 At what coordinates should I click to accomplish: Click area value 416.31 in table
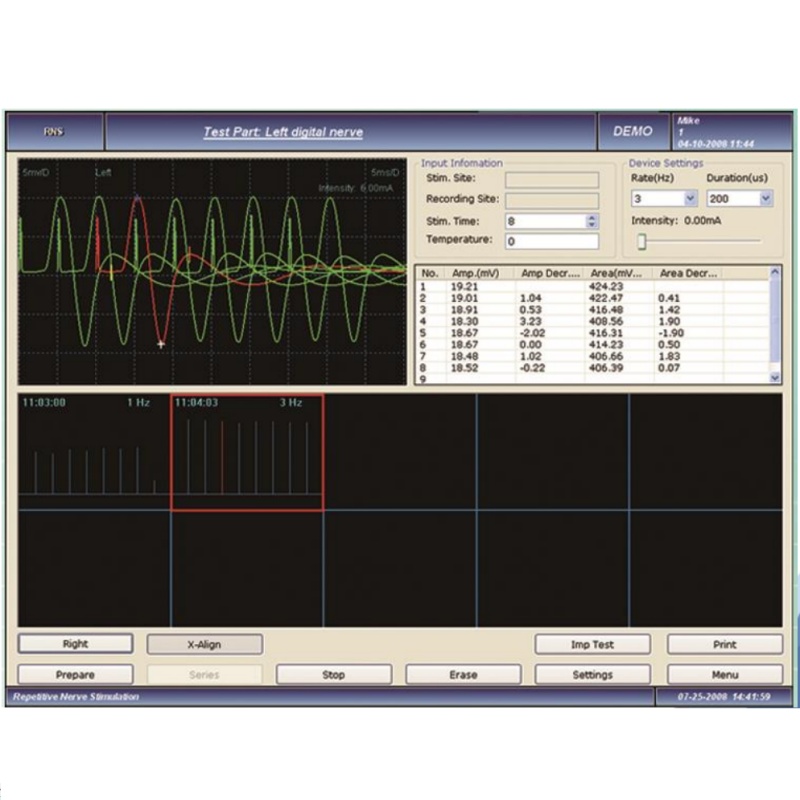pyautogui.click(x=606, y=333)
